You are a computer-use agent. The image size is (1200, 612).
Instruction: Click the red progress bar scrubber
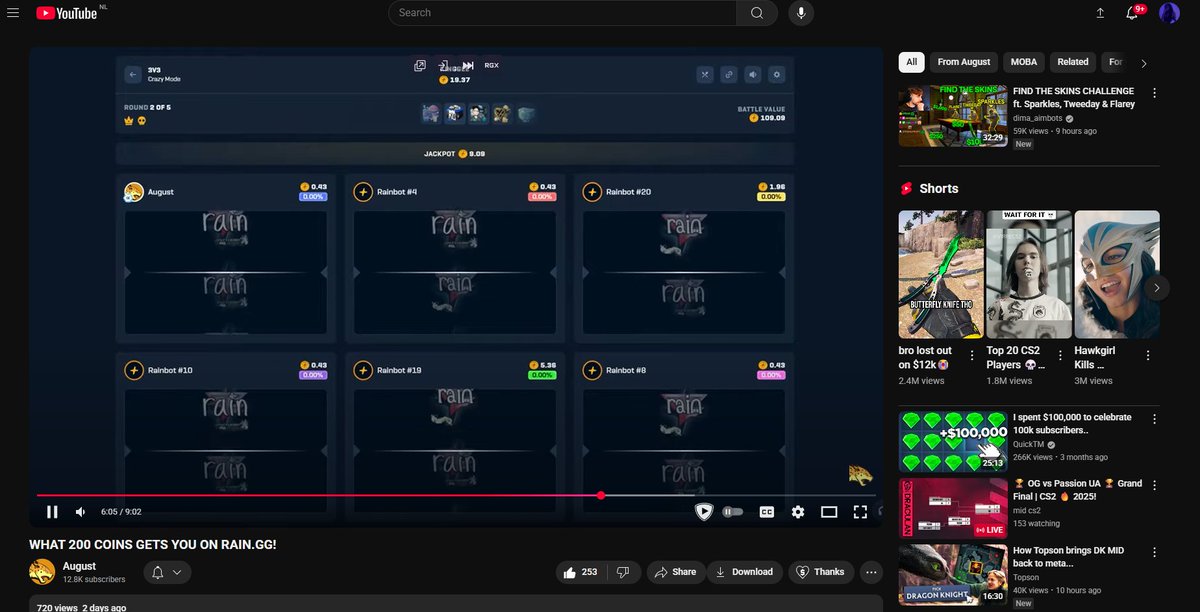pos(601,495)
